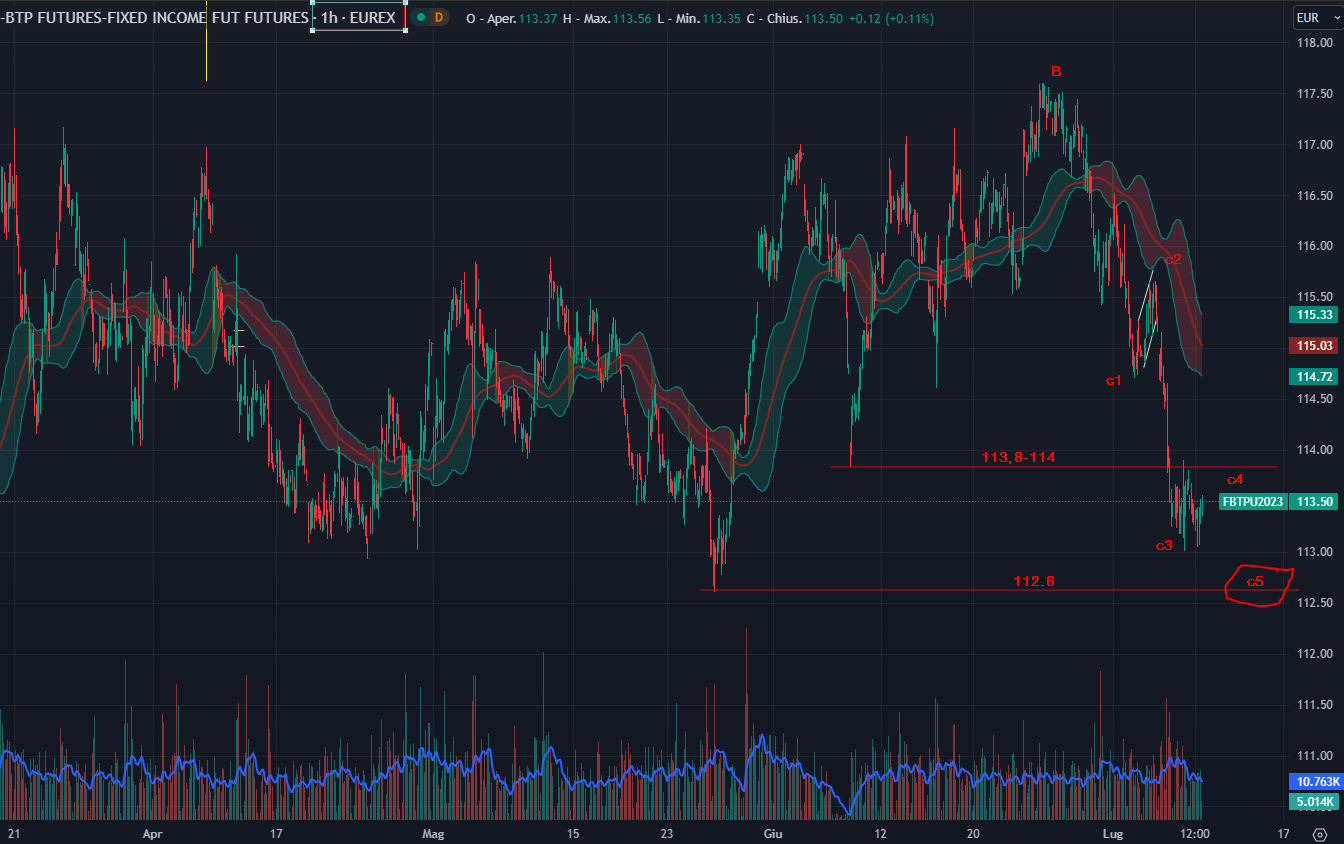
Task: Click the 23 date label on time axis
Action: tap(667, 833)
